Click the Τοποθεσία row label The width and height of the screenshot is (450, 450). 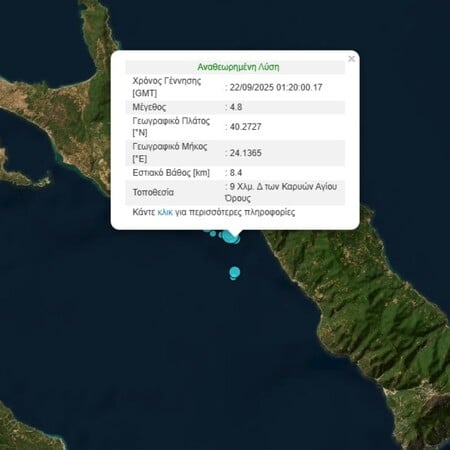pyautogui.click(x=153, y=192)
